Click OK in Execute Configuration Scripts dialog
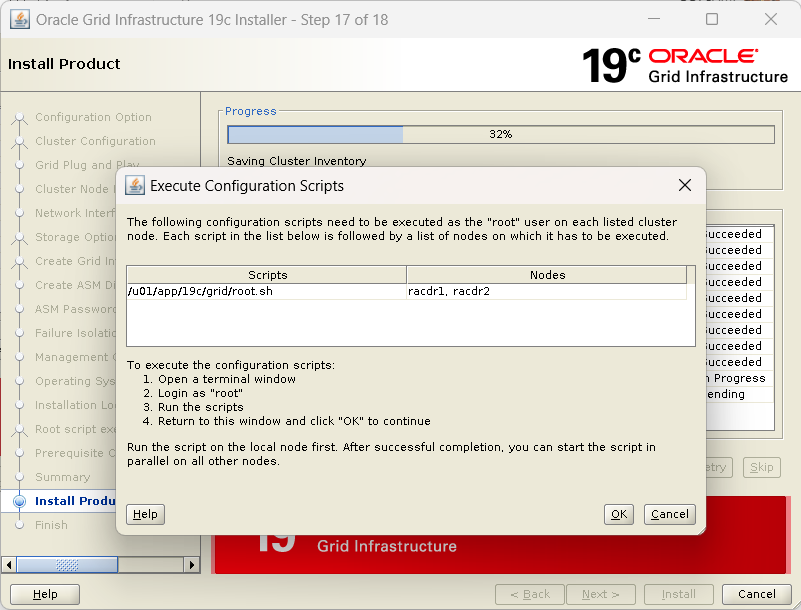 (x=619, y=514)
